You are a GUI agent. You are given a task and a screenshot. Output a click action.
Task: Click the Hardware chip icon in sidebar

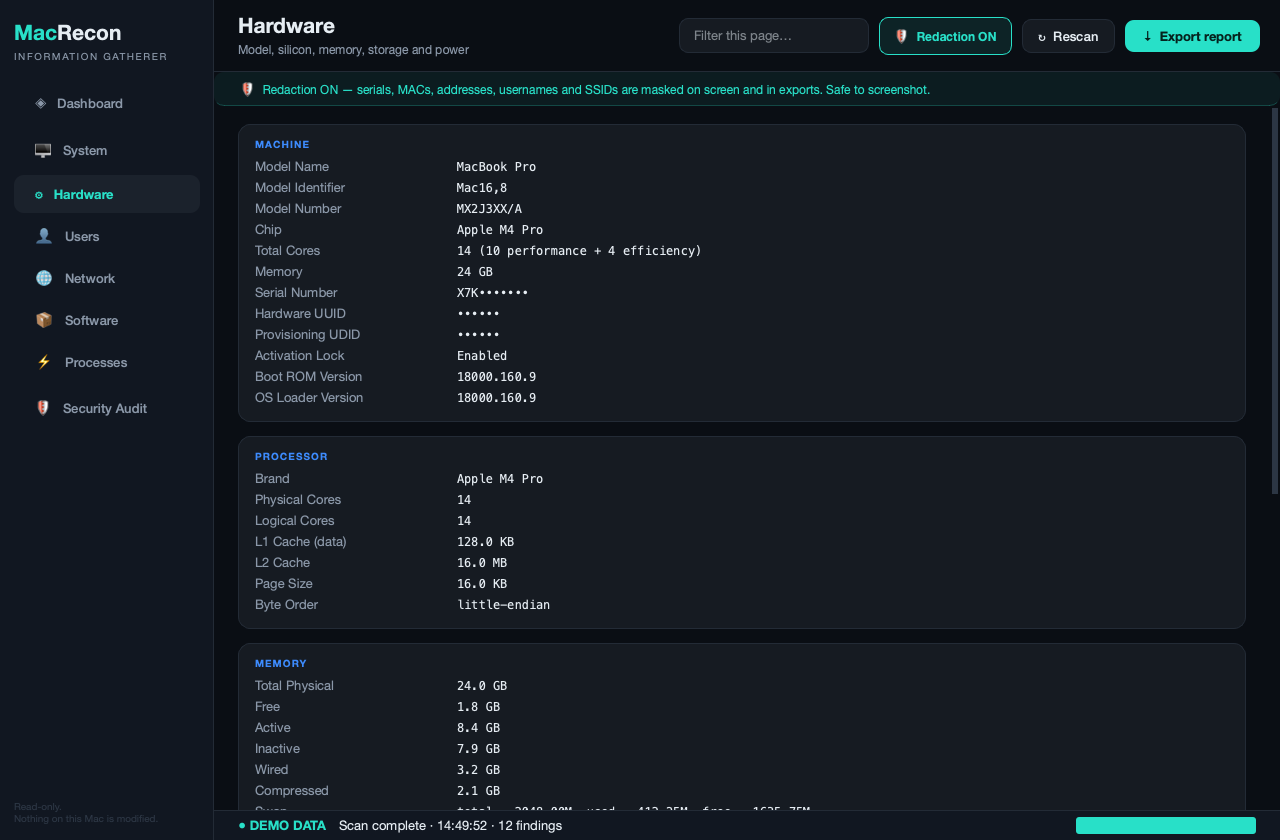pyautogui.click(x=39, y=195)
